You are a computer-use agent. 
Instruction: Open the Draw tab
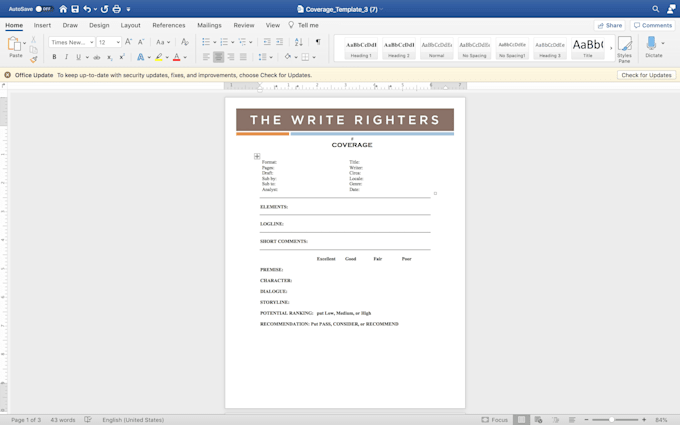click(70, 25)
